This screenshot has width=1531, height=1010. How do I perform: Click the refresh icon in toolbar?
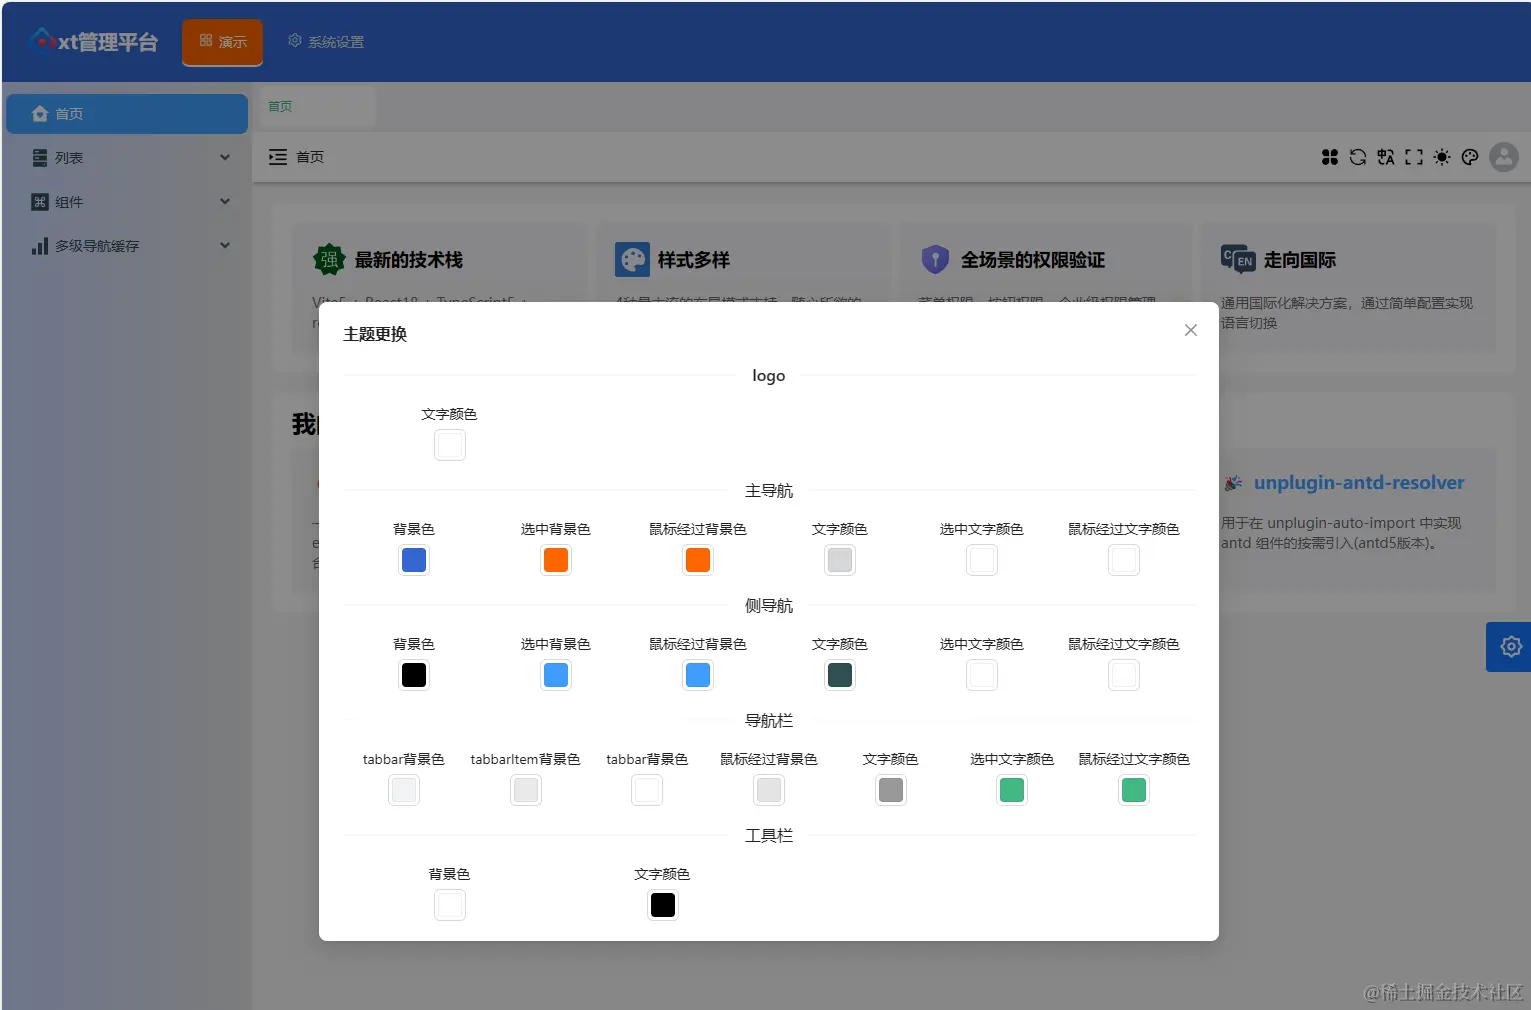1358,157
